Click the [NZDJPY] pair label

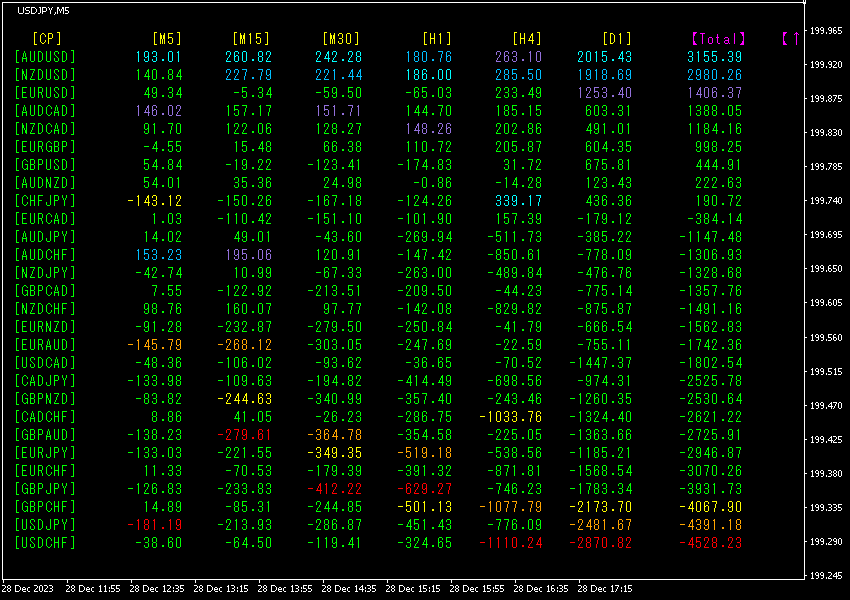pos(45,273)
